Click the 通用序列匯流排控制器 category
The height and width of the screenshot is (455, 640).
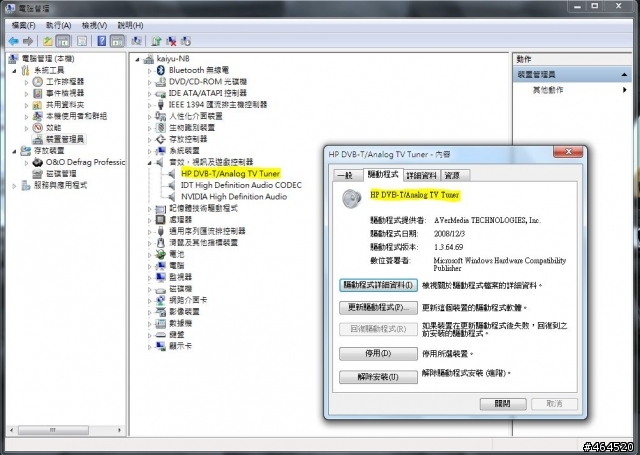[x=207, y=231]
